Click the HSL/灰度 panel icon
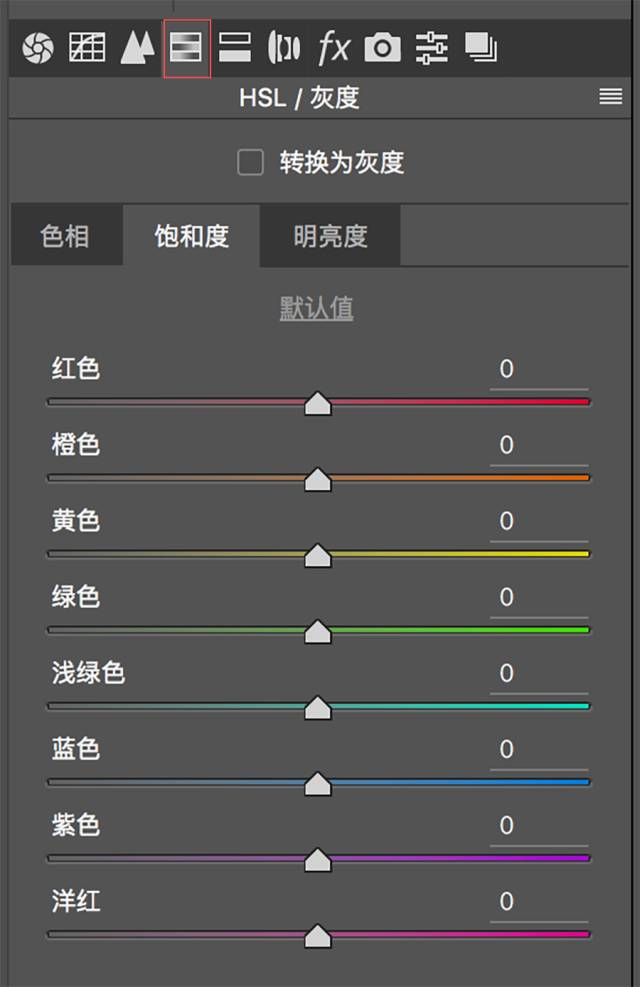This screenshot has height=987, width=640. click(x=186, y=46)
